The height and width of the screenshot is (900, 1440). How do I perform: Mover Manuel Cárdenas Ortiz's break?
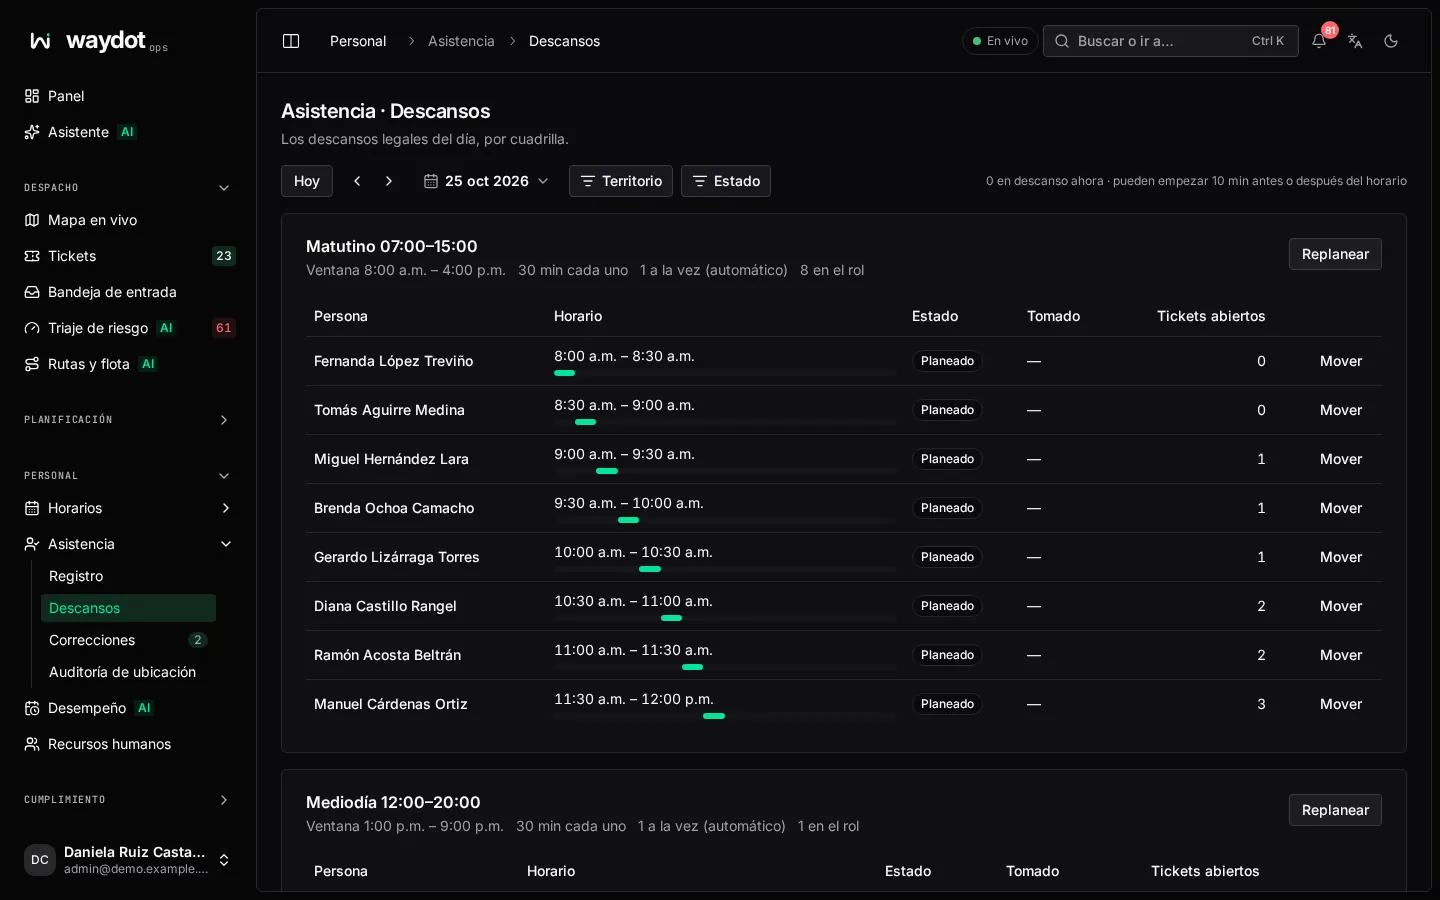click(1341, 704)
